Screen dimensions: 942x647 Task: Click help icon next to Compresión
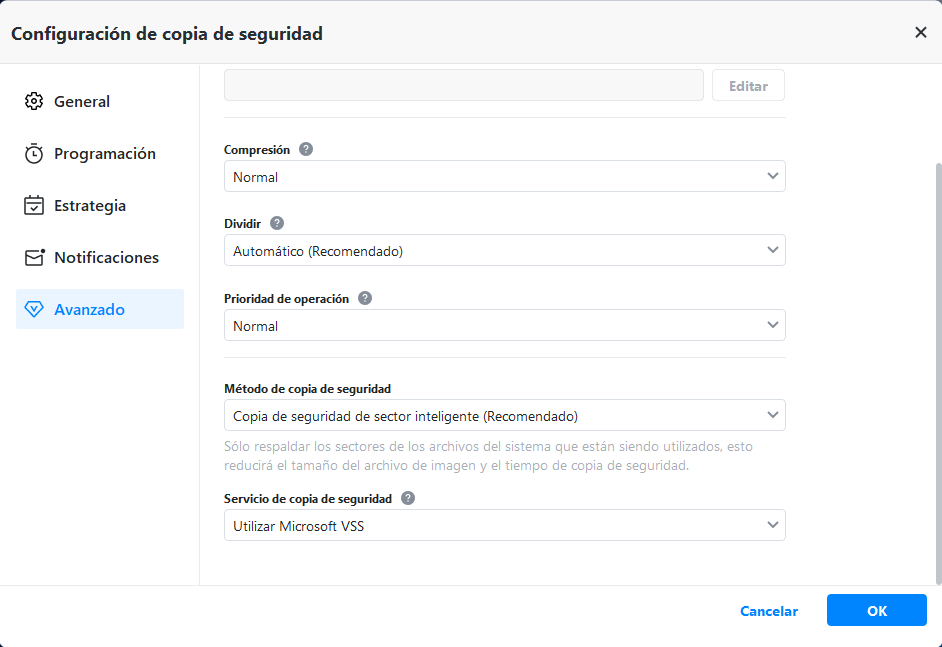point(306,149)
